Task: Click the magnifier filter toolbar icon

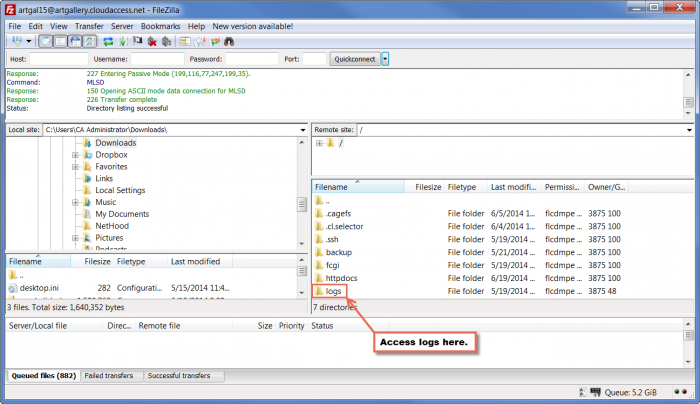Action: coord(200,42)
